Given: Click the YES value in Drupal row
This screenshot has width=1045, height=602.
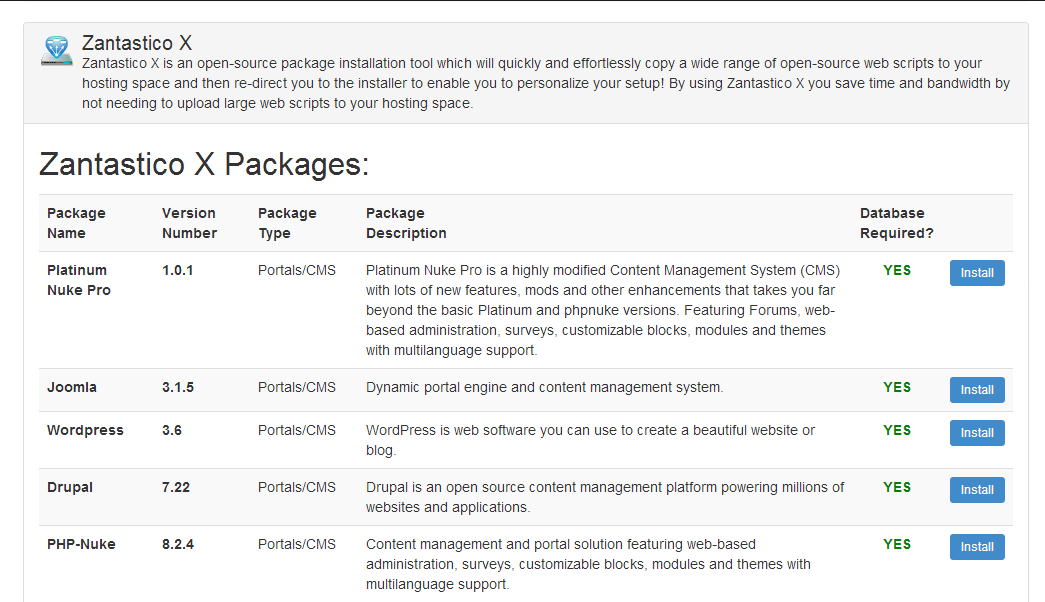Looking at the screenshot, I should click(x=897, y=487).
